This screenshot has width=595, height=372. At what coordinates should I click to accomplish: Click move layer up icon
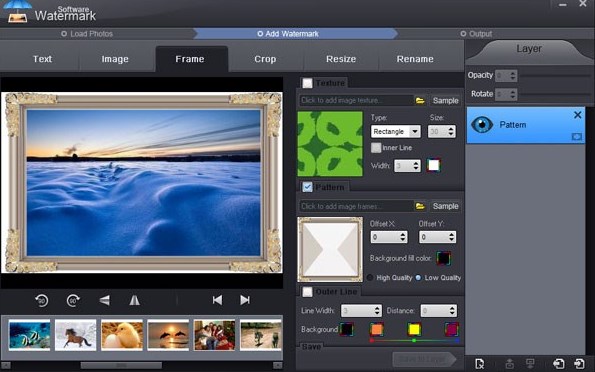(510, 364)
